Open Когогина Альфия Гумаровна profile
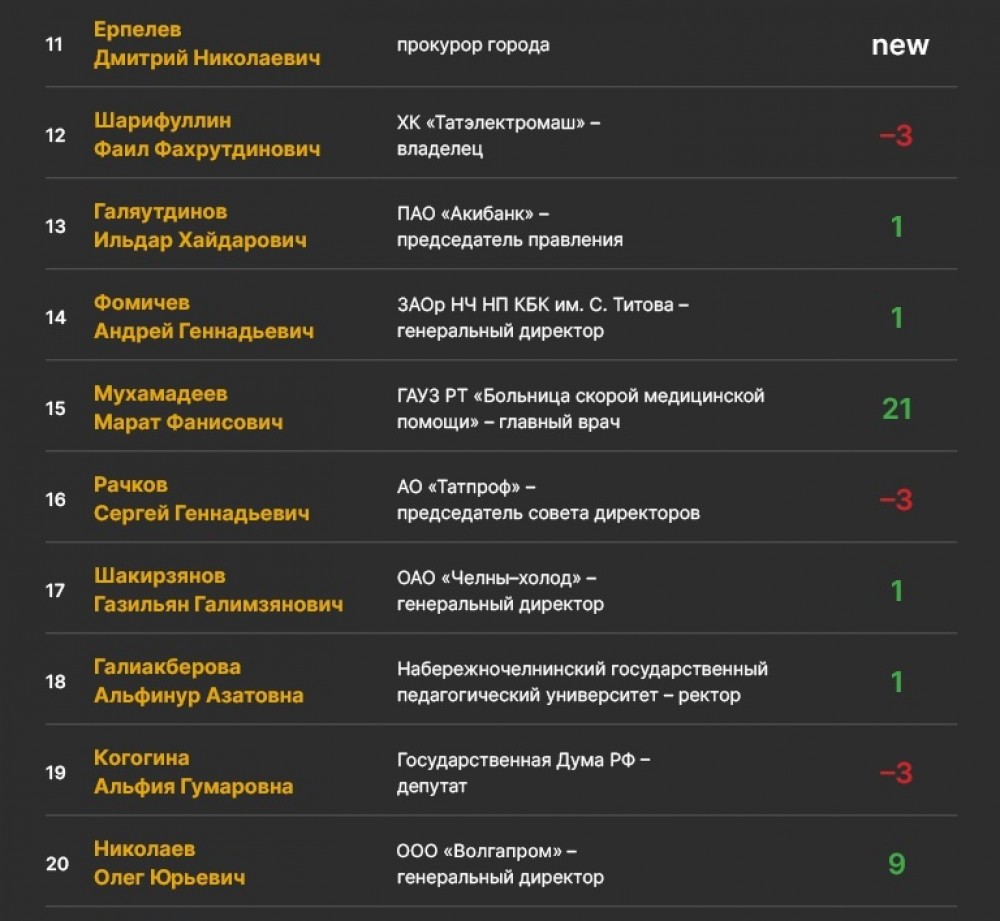This screenshot has width=1000, height=921. click(x=193, y=772)
